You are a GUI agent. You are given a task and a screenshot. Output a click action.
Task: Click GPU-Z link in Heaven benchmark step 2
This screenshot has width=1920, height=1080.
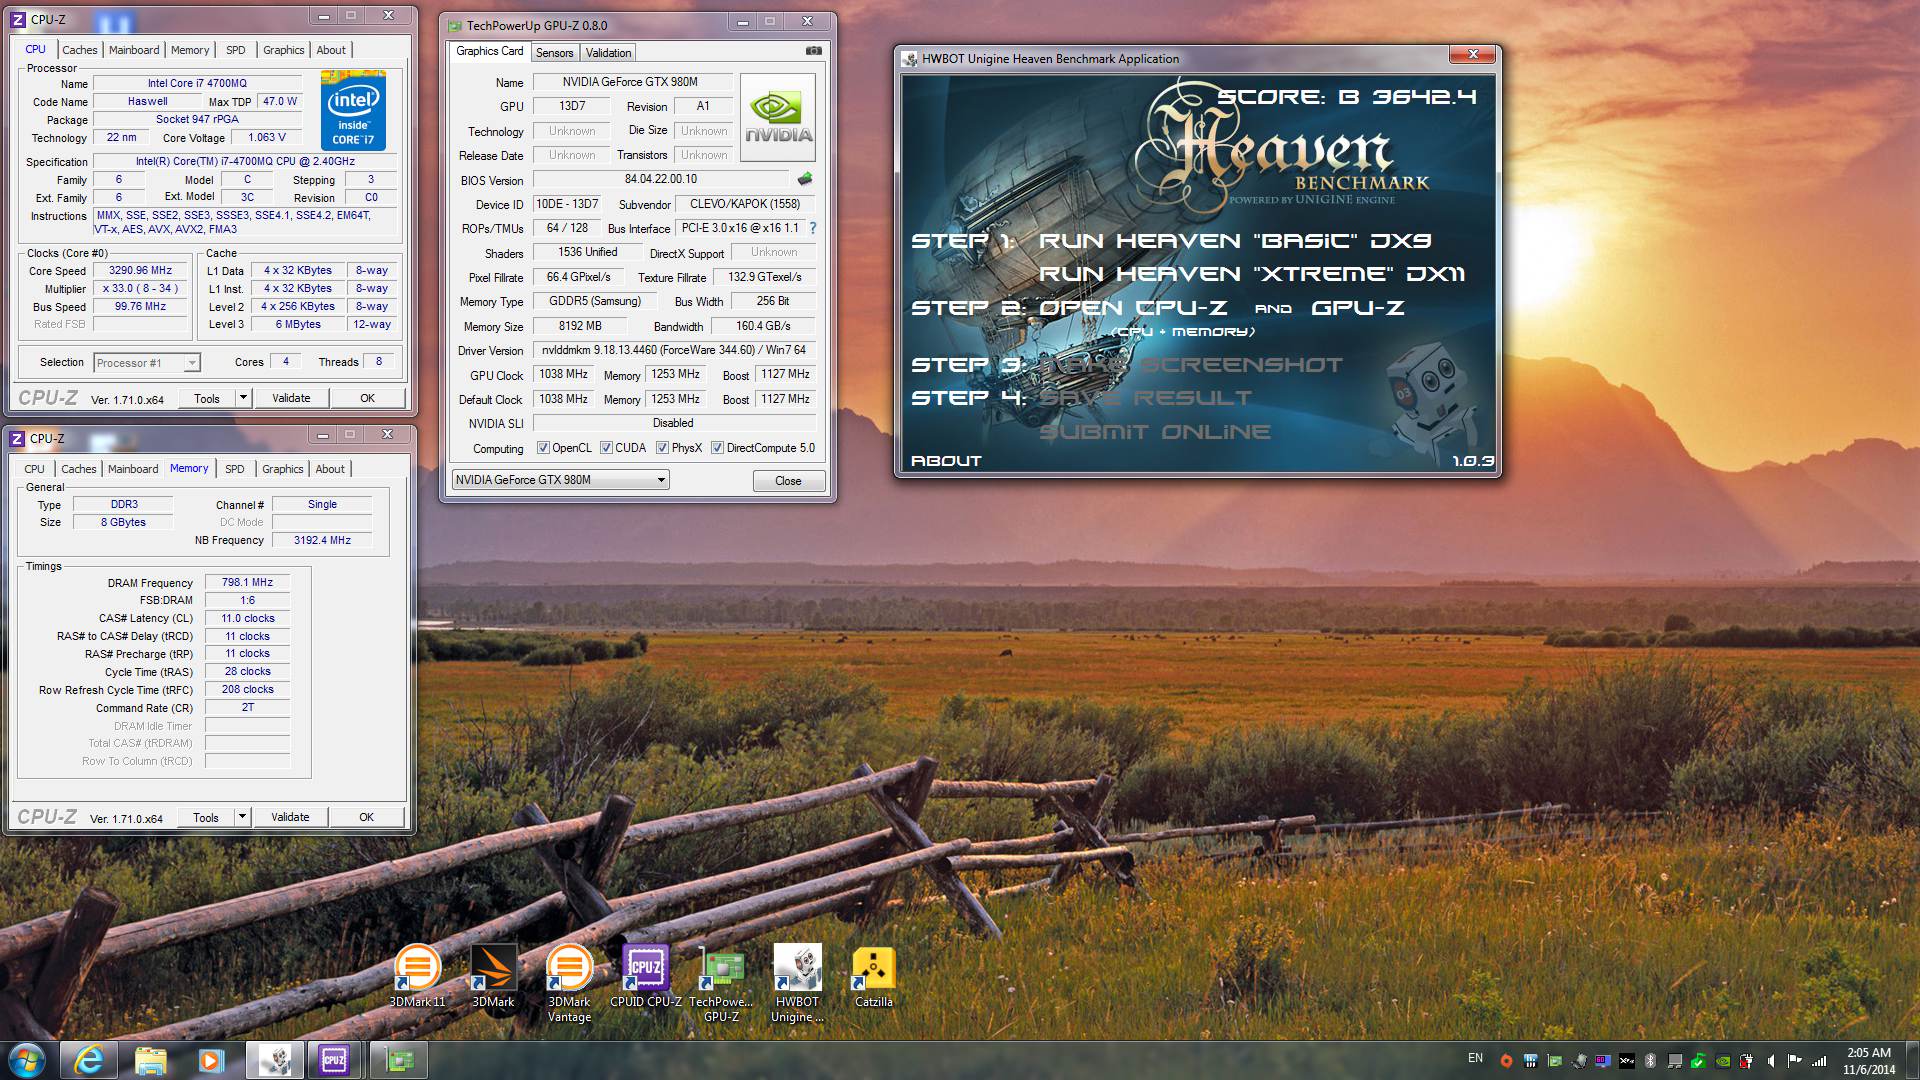(x=1357, y=308)
